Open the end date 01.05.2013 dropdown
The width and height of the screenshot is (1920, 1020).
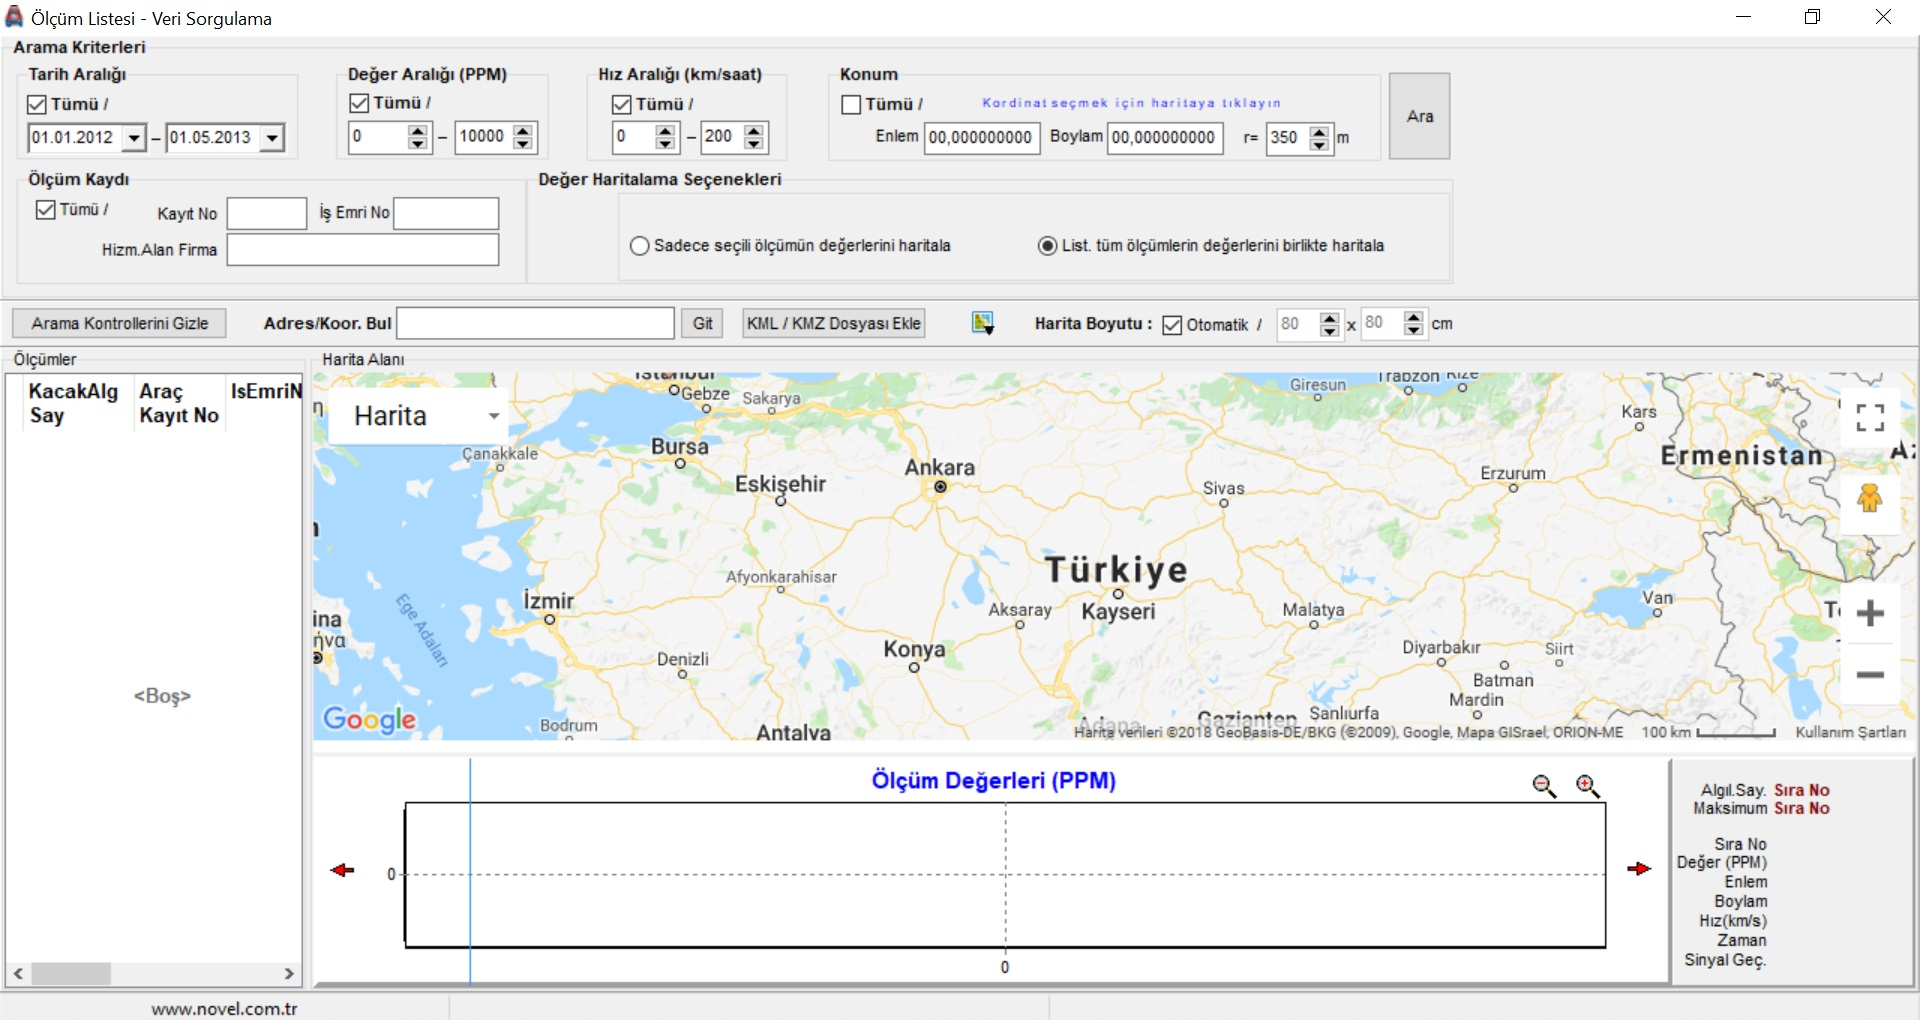(272, 138)
